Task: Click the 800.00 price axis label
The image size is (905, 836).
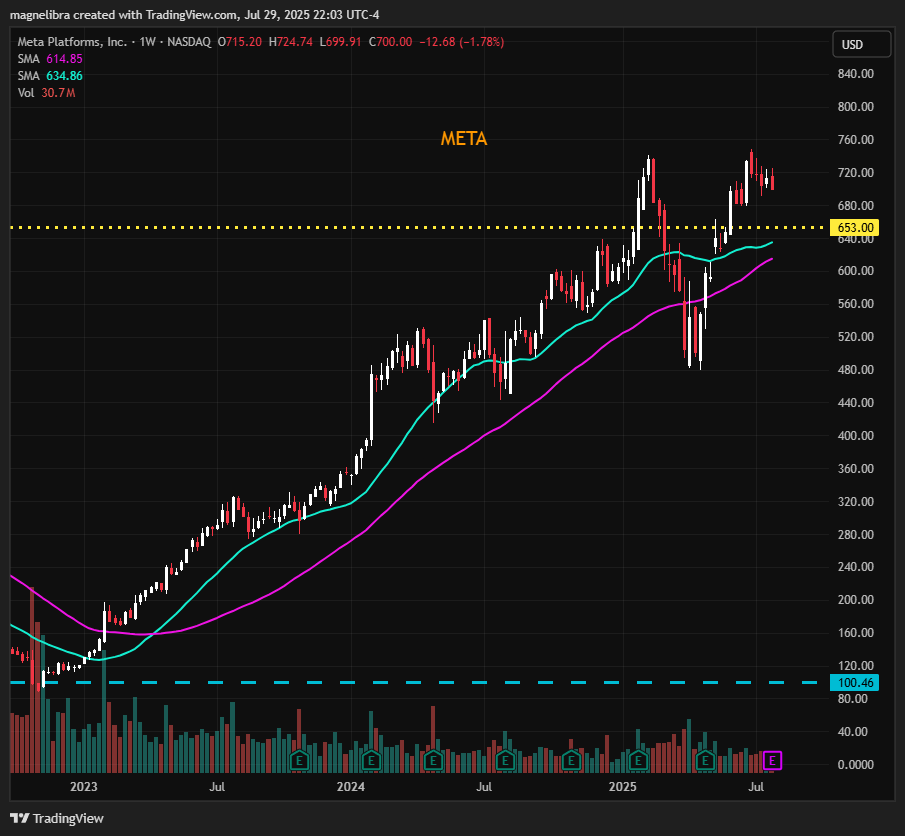Action: (x=855, y=107)
